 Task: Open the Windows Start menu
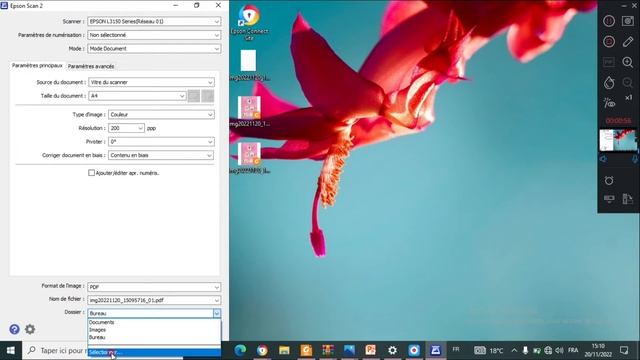tap(11, 350)
